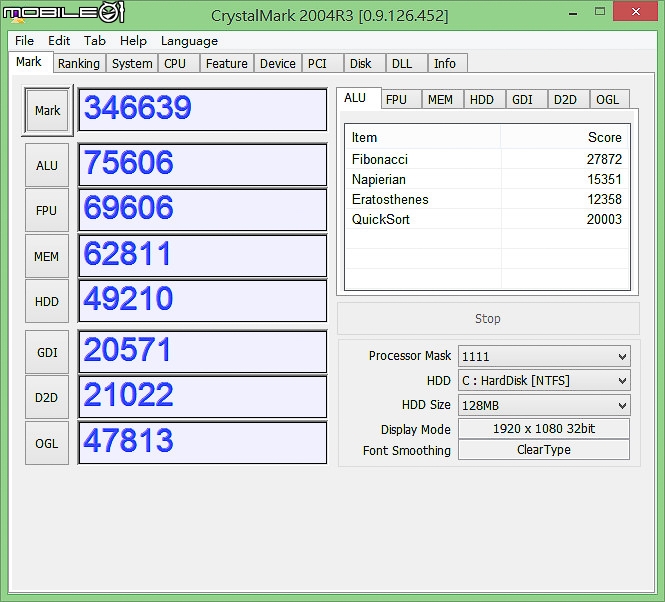665x602 pixels.
Task: Click the MEM score 62811
Action: point(127,253)
